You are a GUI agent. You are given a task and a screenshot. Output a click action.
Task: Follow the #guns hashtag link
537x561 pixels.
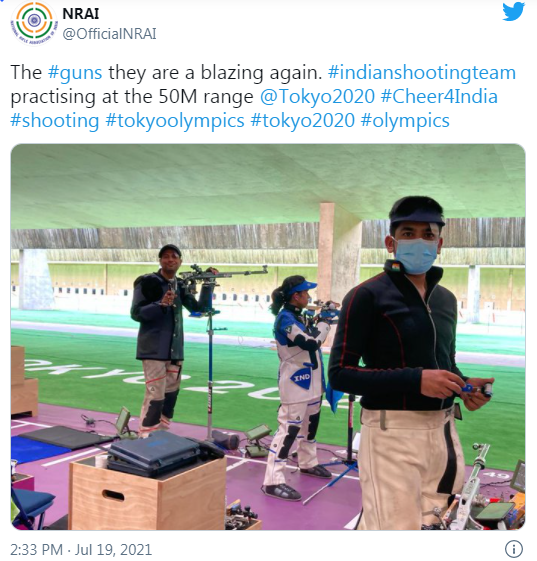[75, 73]
